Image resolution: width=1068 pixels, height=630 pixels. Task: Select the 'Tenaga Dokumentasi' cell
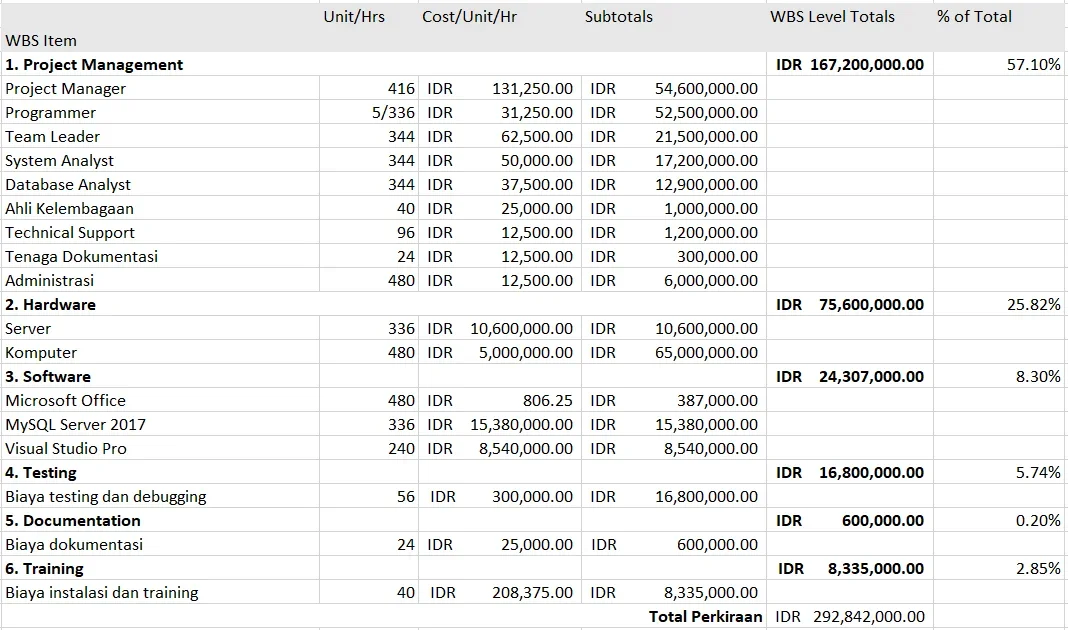81,256
